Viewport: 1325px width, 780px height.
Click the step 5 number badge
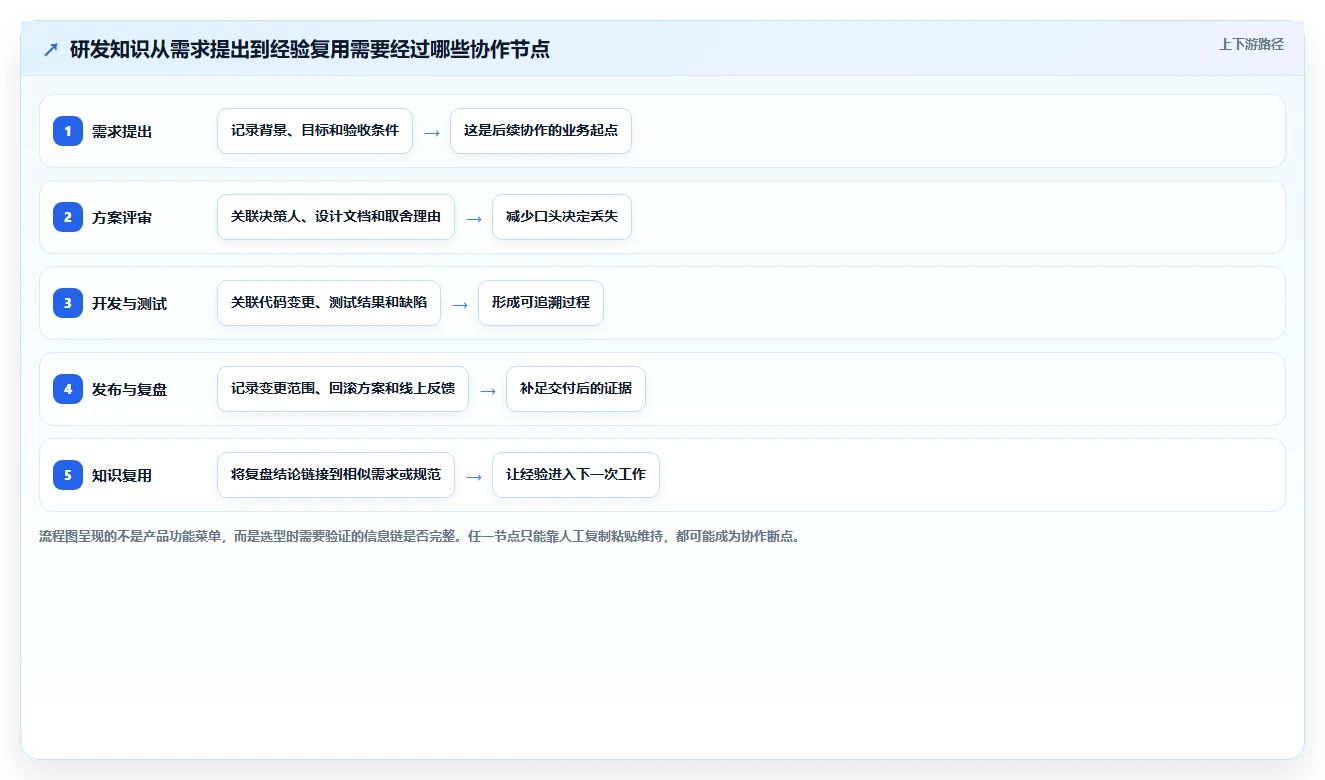point(68,475)
